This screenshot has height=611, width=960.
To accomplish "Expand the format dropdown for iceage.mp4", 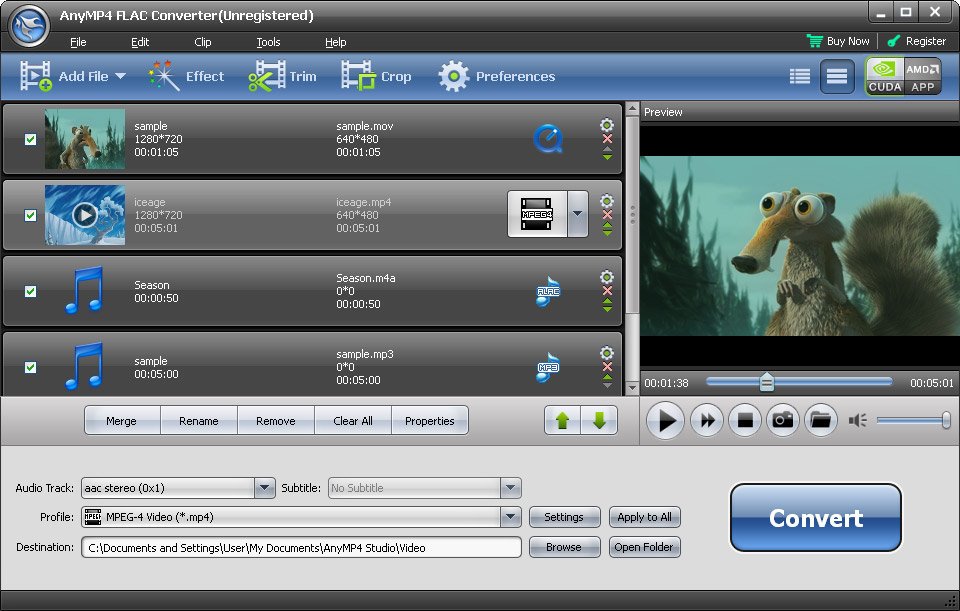I will click(x=577, y=214).
